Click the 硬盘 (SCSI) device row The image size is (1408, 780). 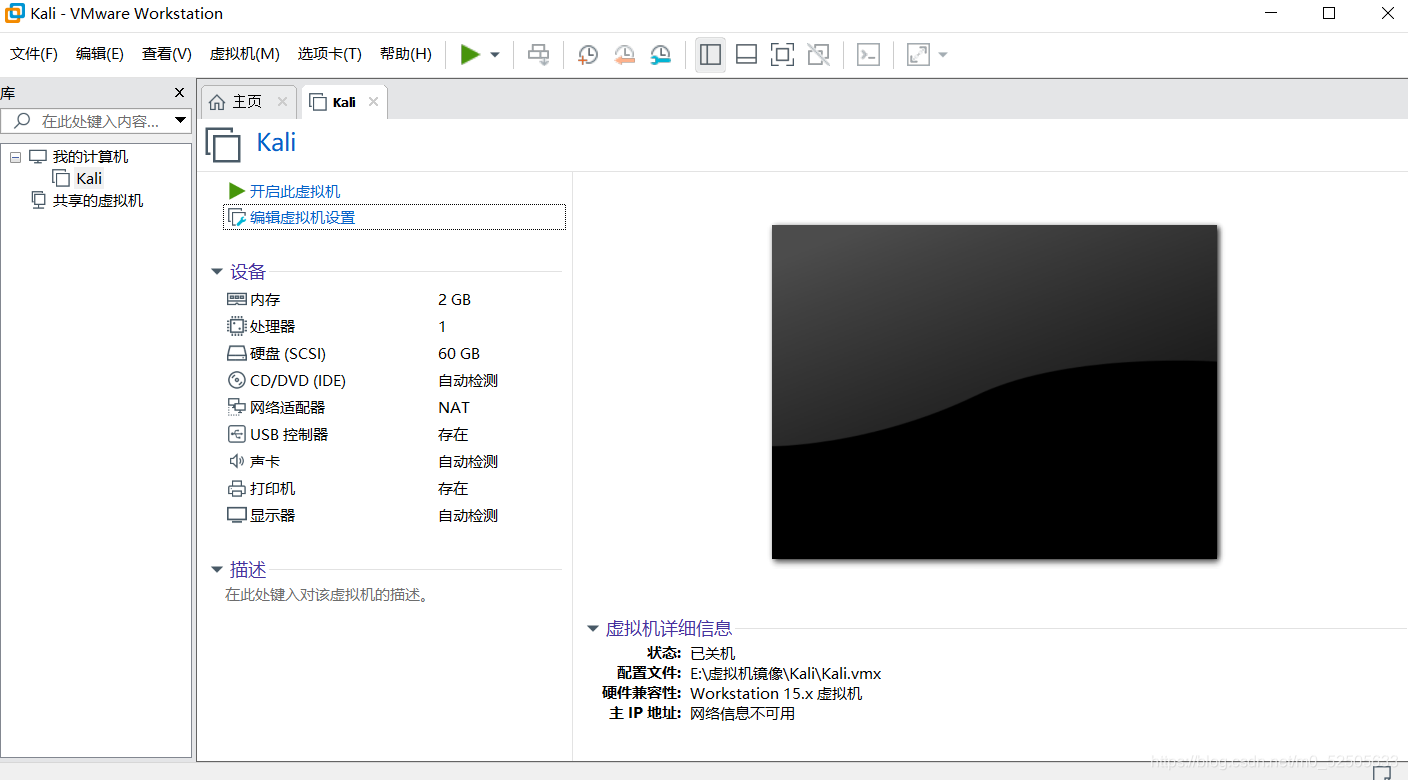coord(393,353)
